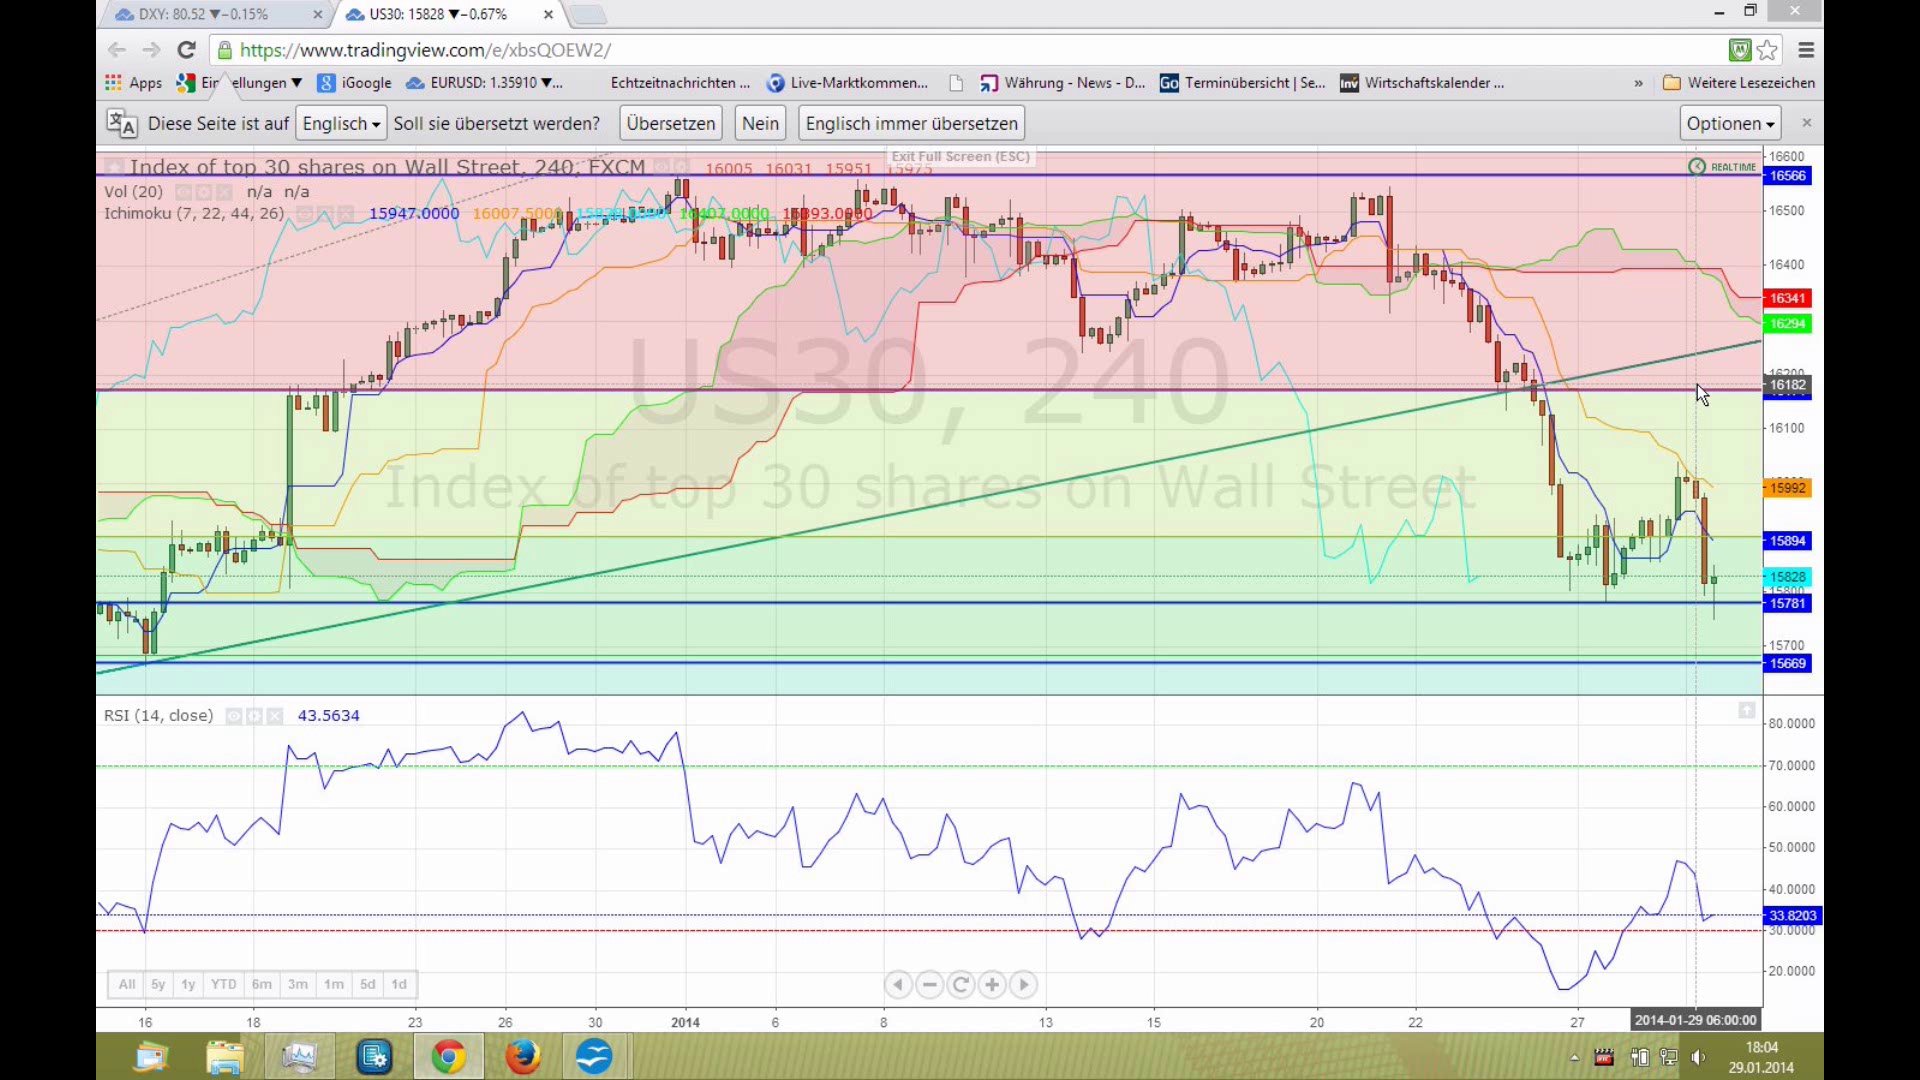Reset chart view with circular arrow

960,985
